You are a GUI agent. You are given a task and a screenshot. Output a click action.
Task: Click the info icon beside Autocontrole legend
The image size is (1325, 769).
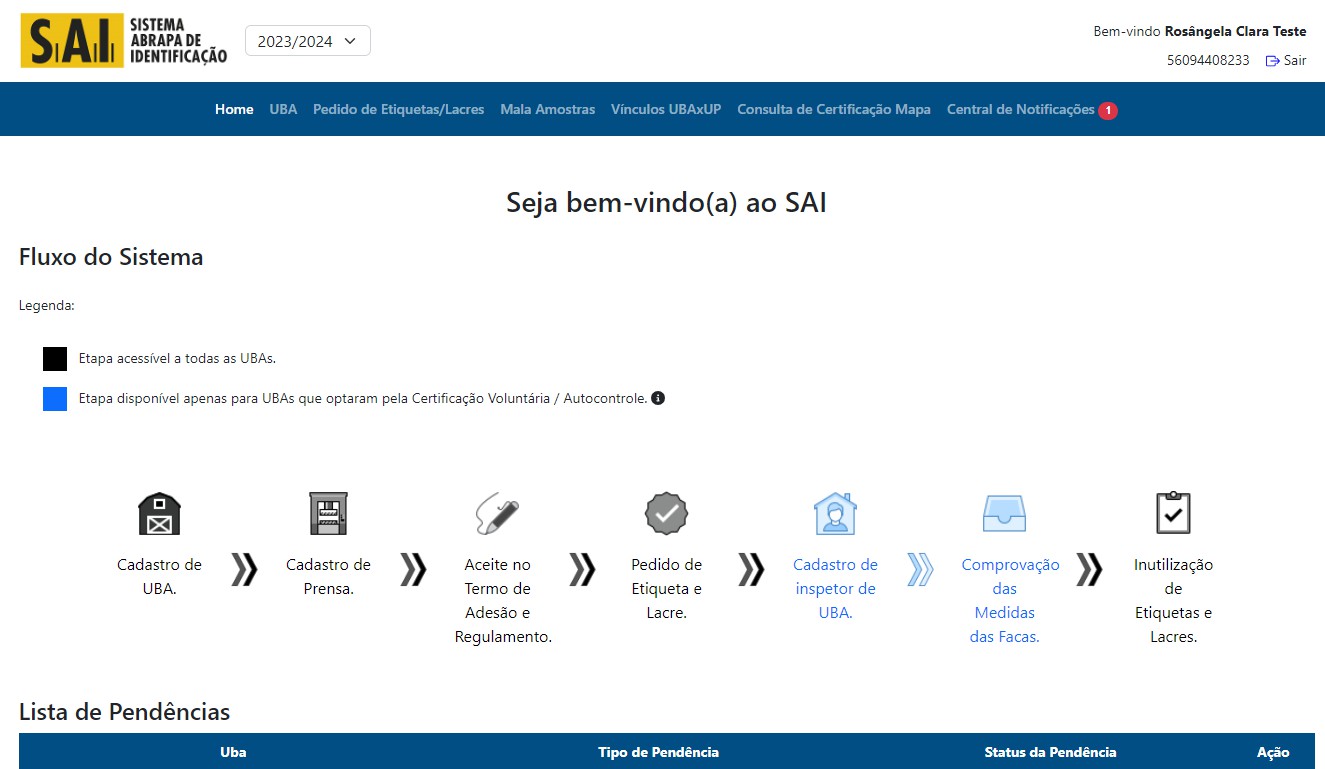[658, 398]
